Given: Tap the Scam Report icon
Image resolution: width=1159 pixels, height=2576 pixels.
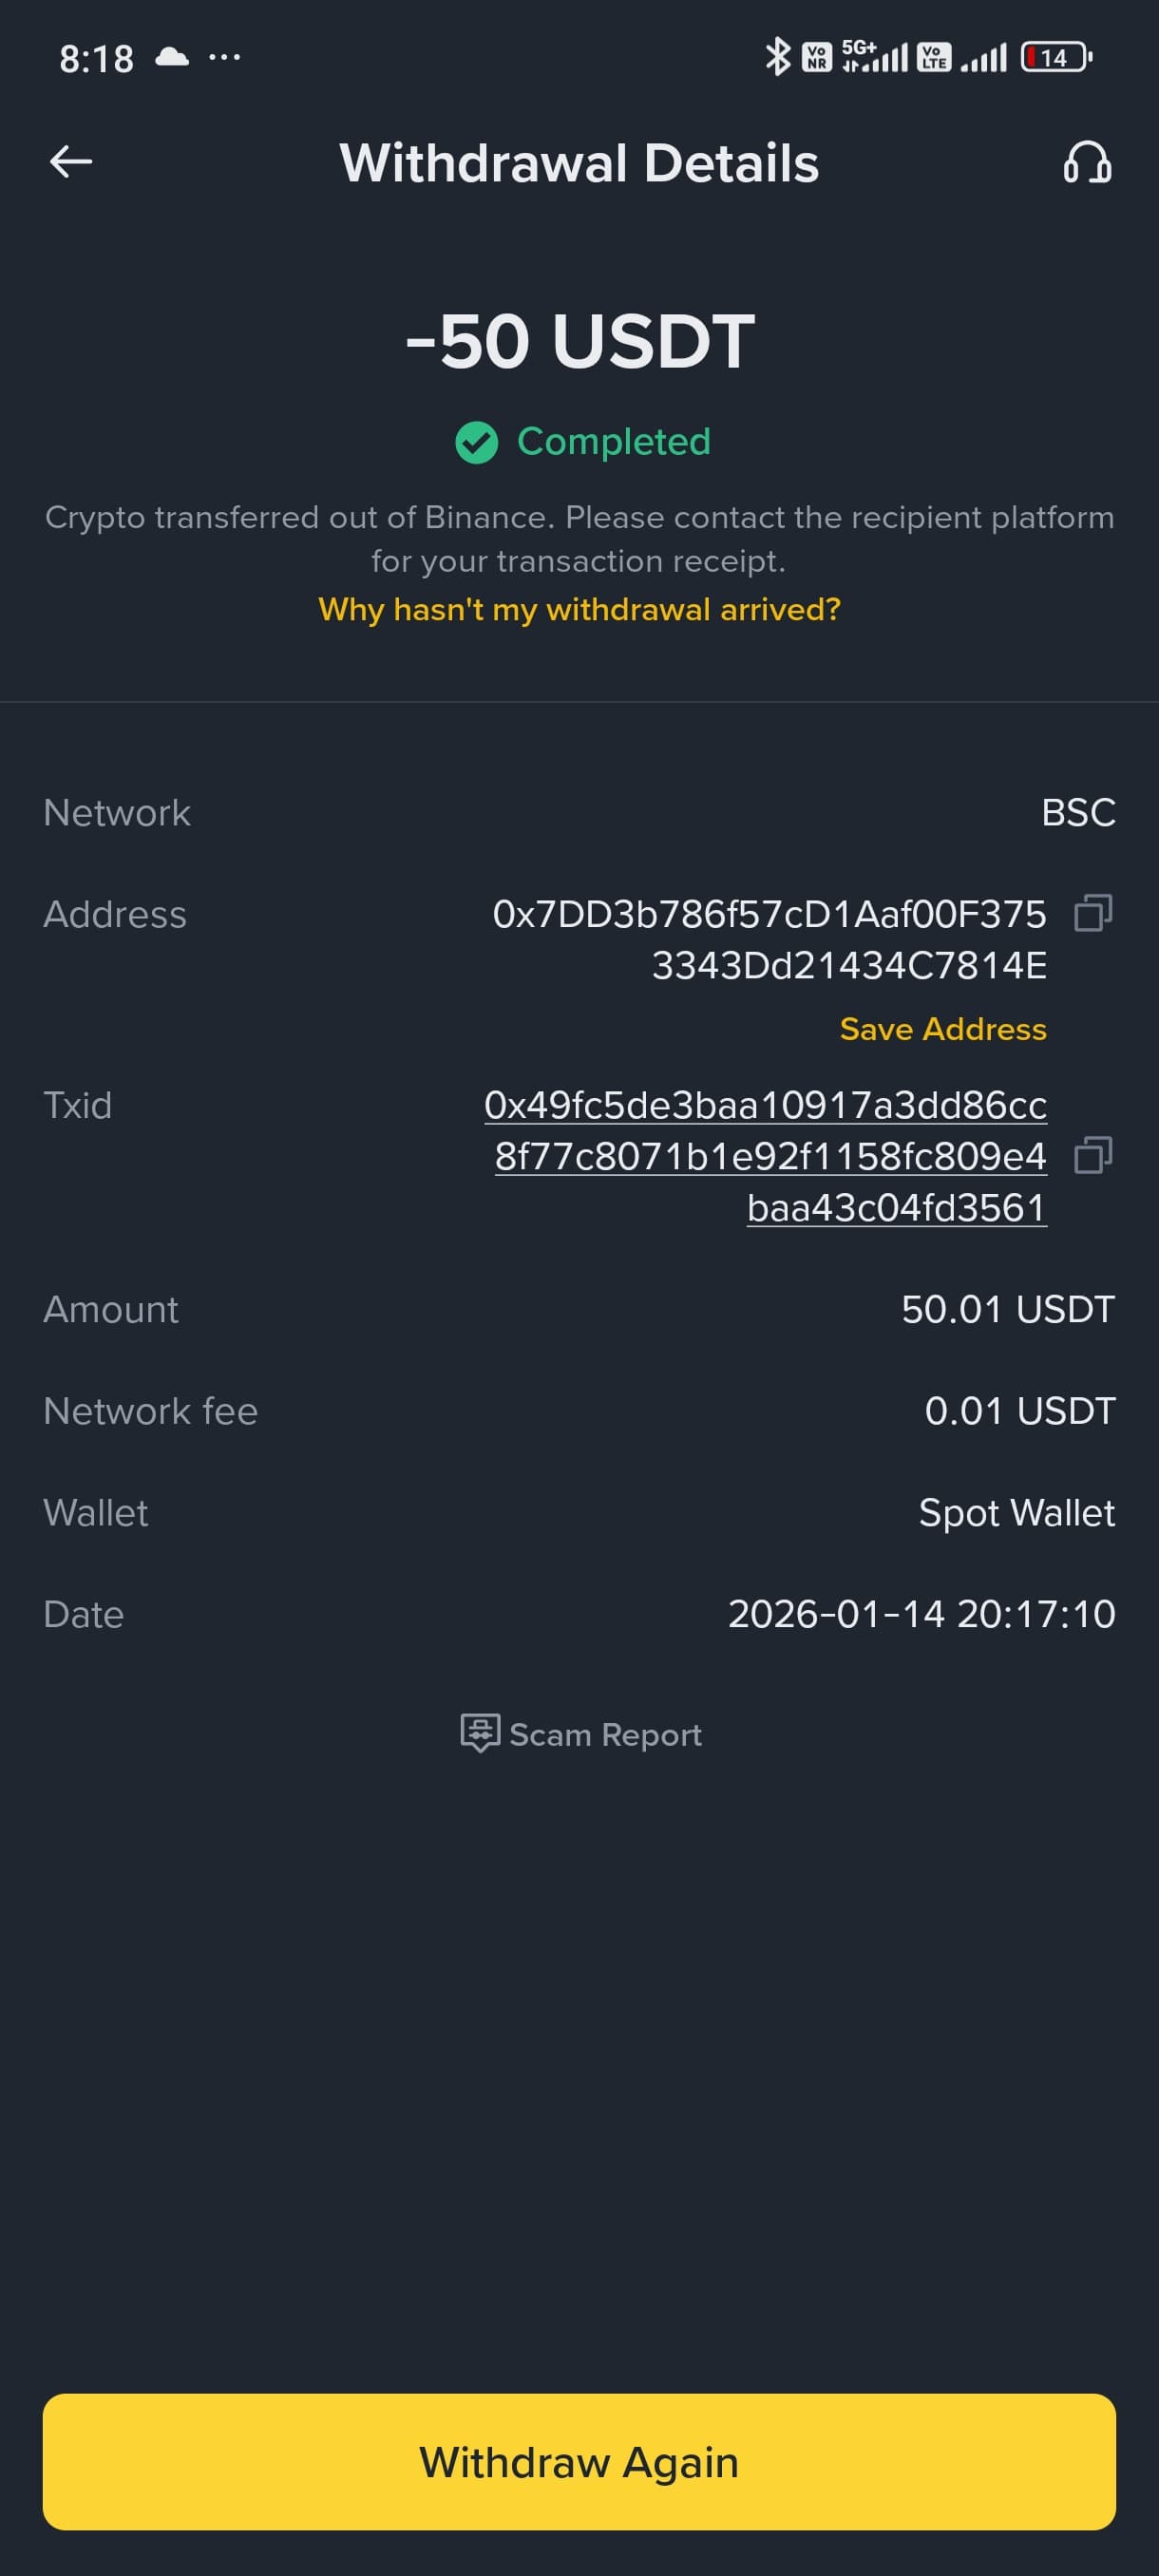Looking at the screenshot, I should click(x=479, y=1732).
